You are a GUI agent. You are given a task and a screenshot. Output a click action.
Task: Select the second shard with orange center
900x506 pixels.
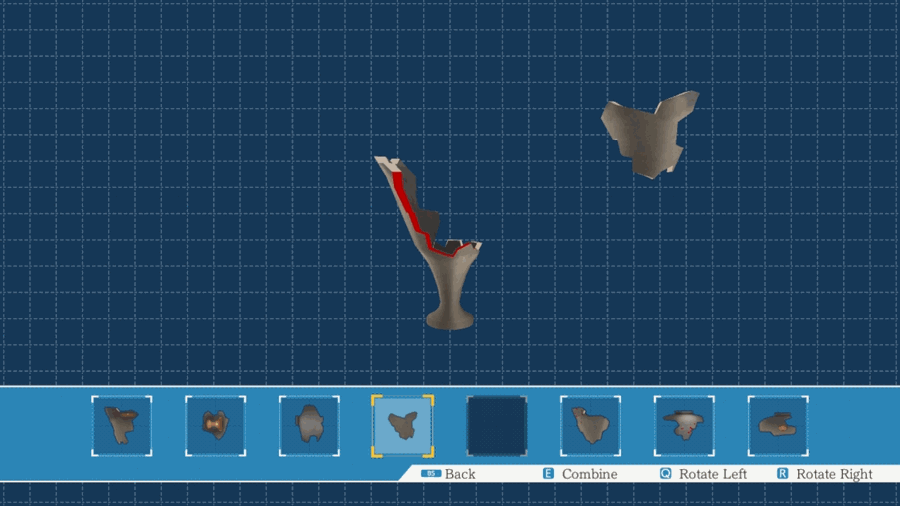coord(215,426)
